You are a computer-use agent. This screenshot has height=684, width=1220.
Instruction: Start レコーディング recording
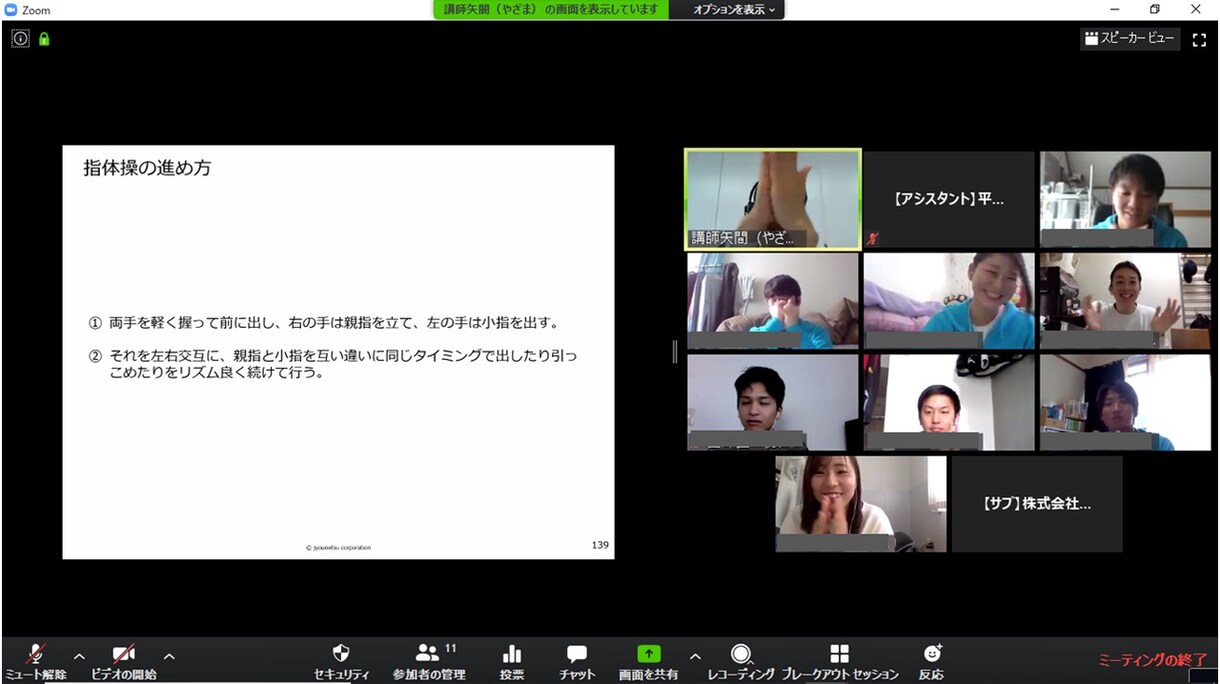point(741,661)
